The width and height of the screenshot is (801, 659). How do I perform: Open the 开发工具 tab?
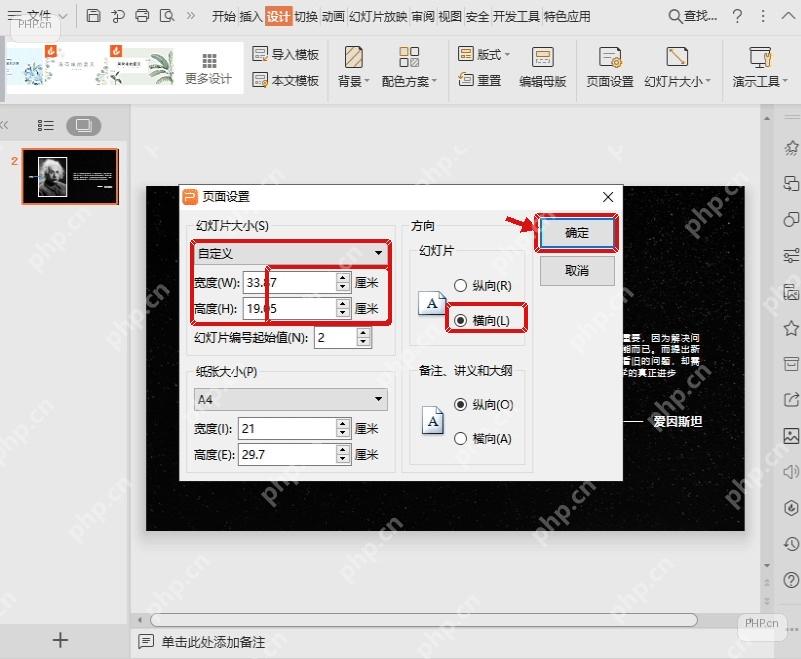pyautogui.click(x=516, y=16)
